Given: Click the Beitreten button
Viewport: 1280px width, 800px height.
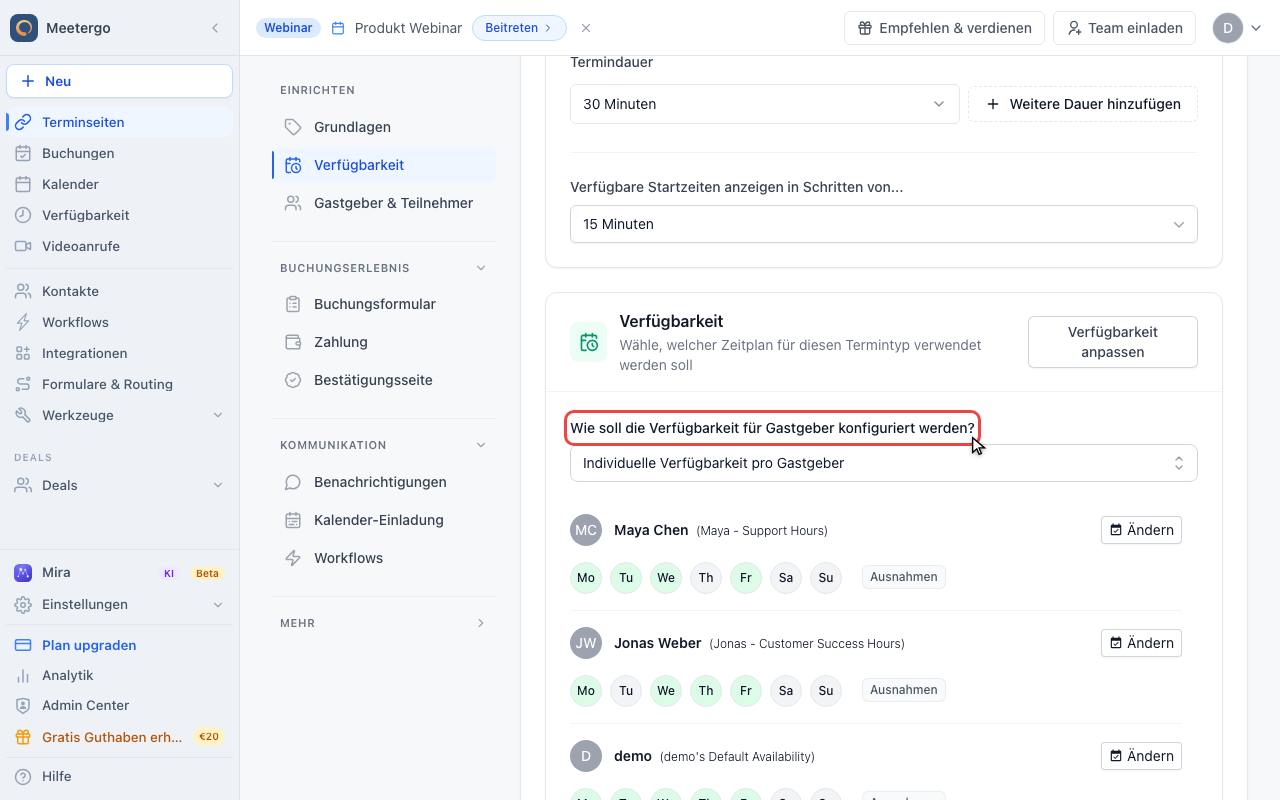Looking at the screenshot, I should (519, 28).
